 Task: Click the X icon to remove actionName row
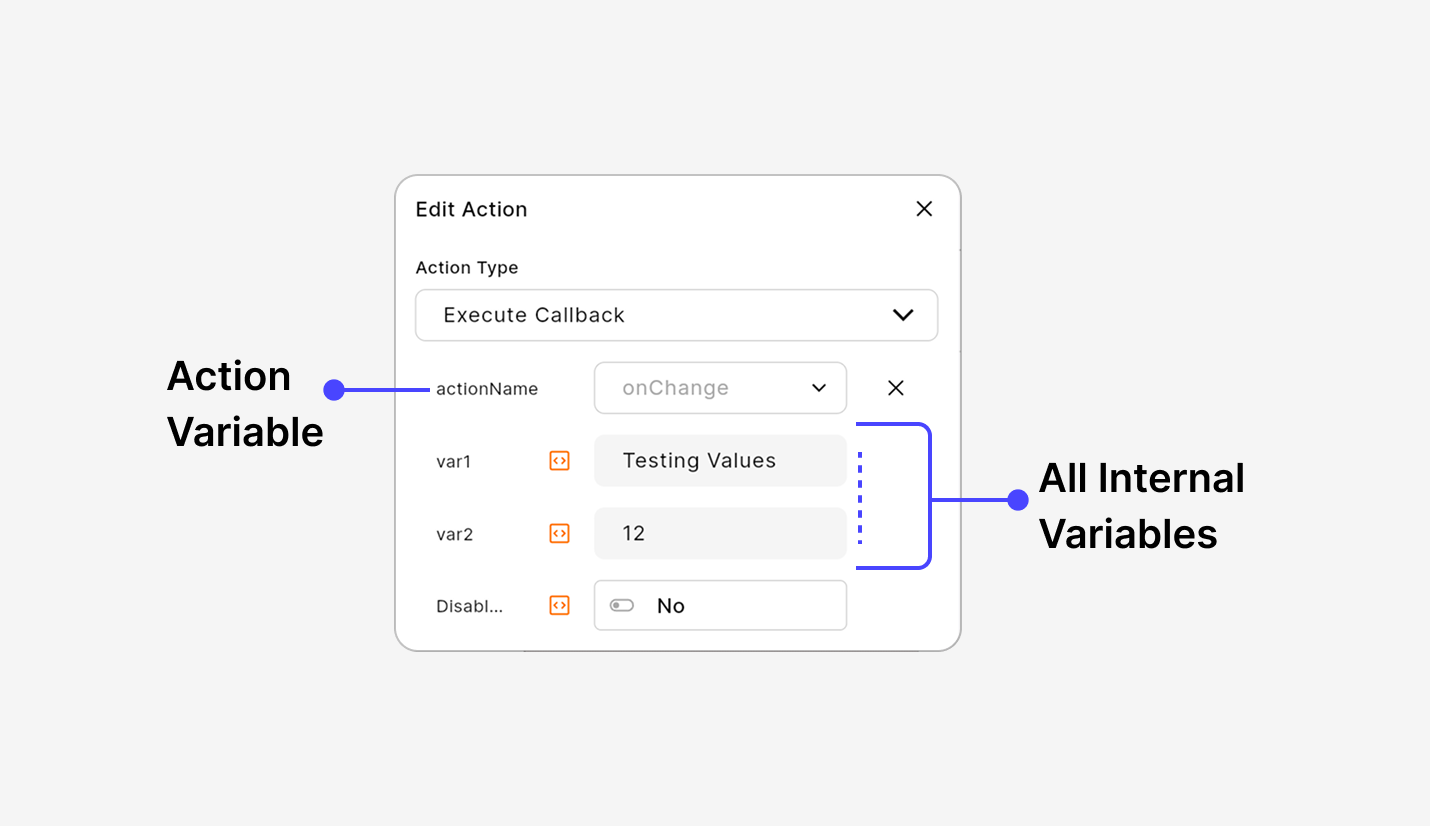point(895,388)
